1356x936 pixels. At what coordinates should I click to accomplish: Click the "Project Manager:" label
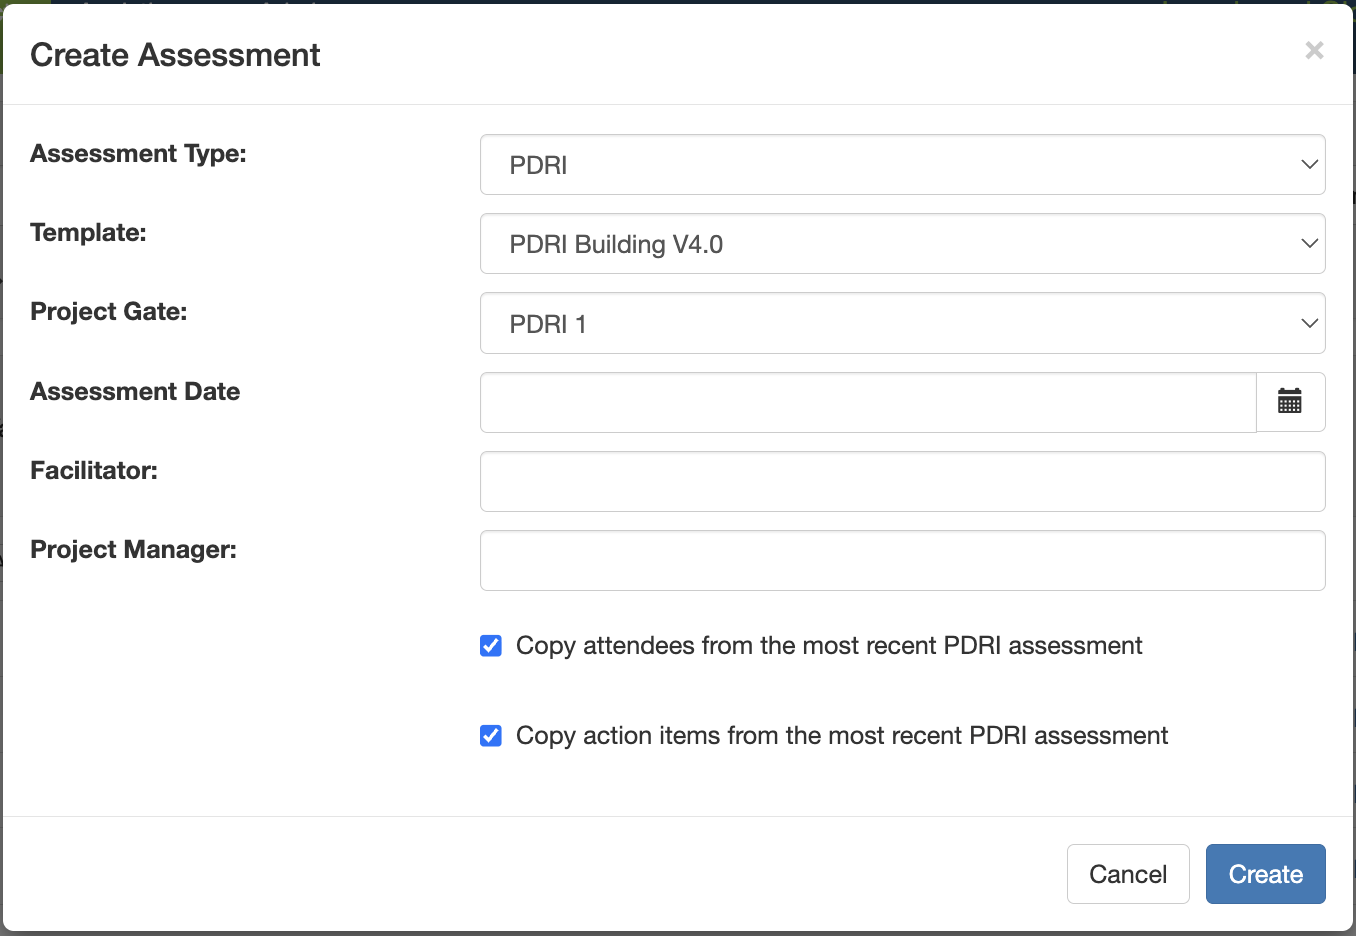[x=133, y=550]
